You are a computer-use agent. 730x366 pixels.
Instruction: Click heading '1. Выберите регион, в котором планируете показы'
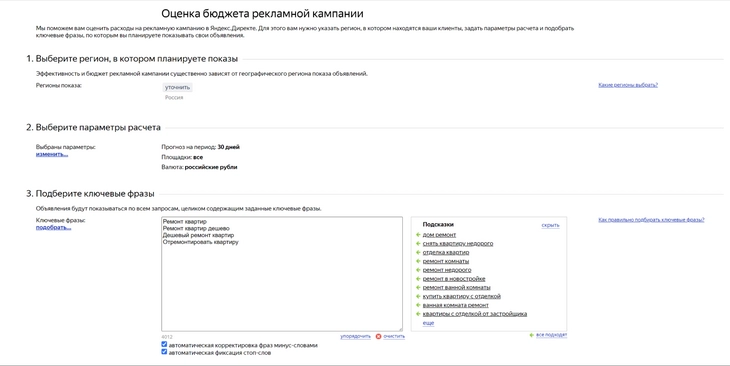[x=132, y=59]
